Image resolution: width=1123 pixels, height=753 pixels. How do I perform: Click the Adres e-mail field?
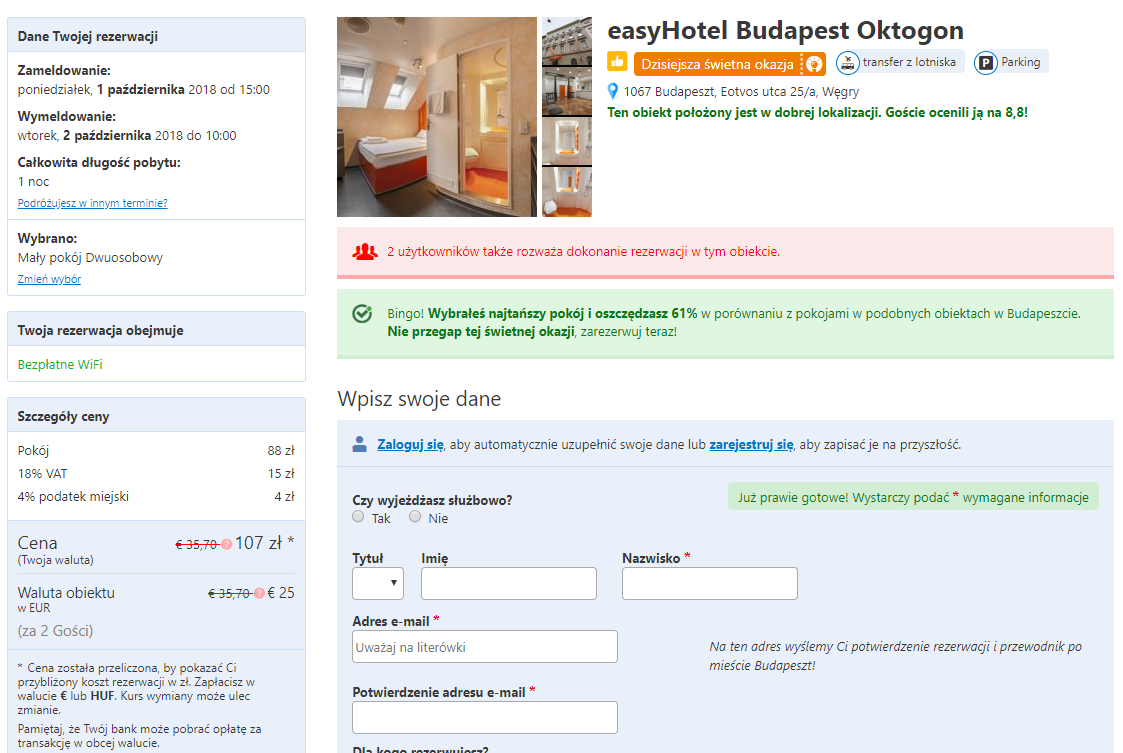484,646
